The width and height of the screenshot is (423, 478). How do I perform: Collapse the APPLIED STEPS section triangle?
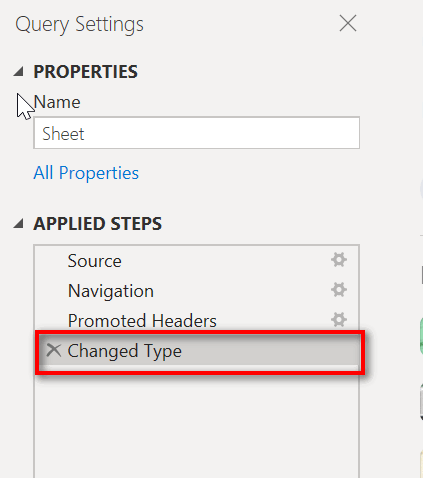pyautogui.click(x=19, y=223)
